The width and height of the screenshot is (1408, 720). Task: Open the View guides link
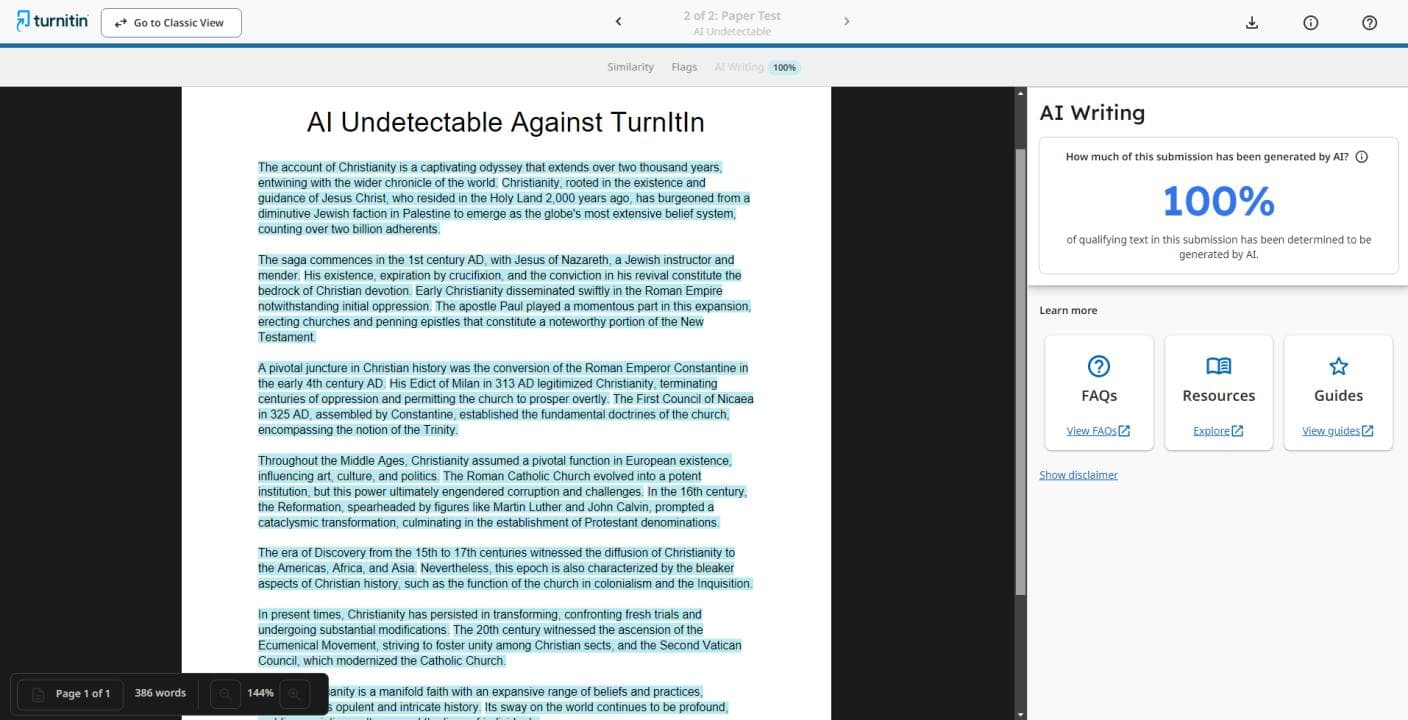tap(1337, 431)
